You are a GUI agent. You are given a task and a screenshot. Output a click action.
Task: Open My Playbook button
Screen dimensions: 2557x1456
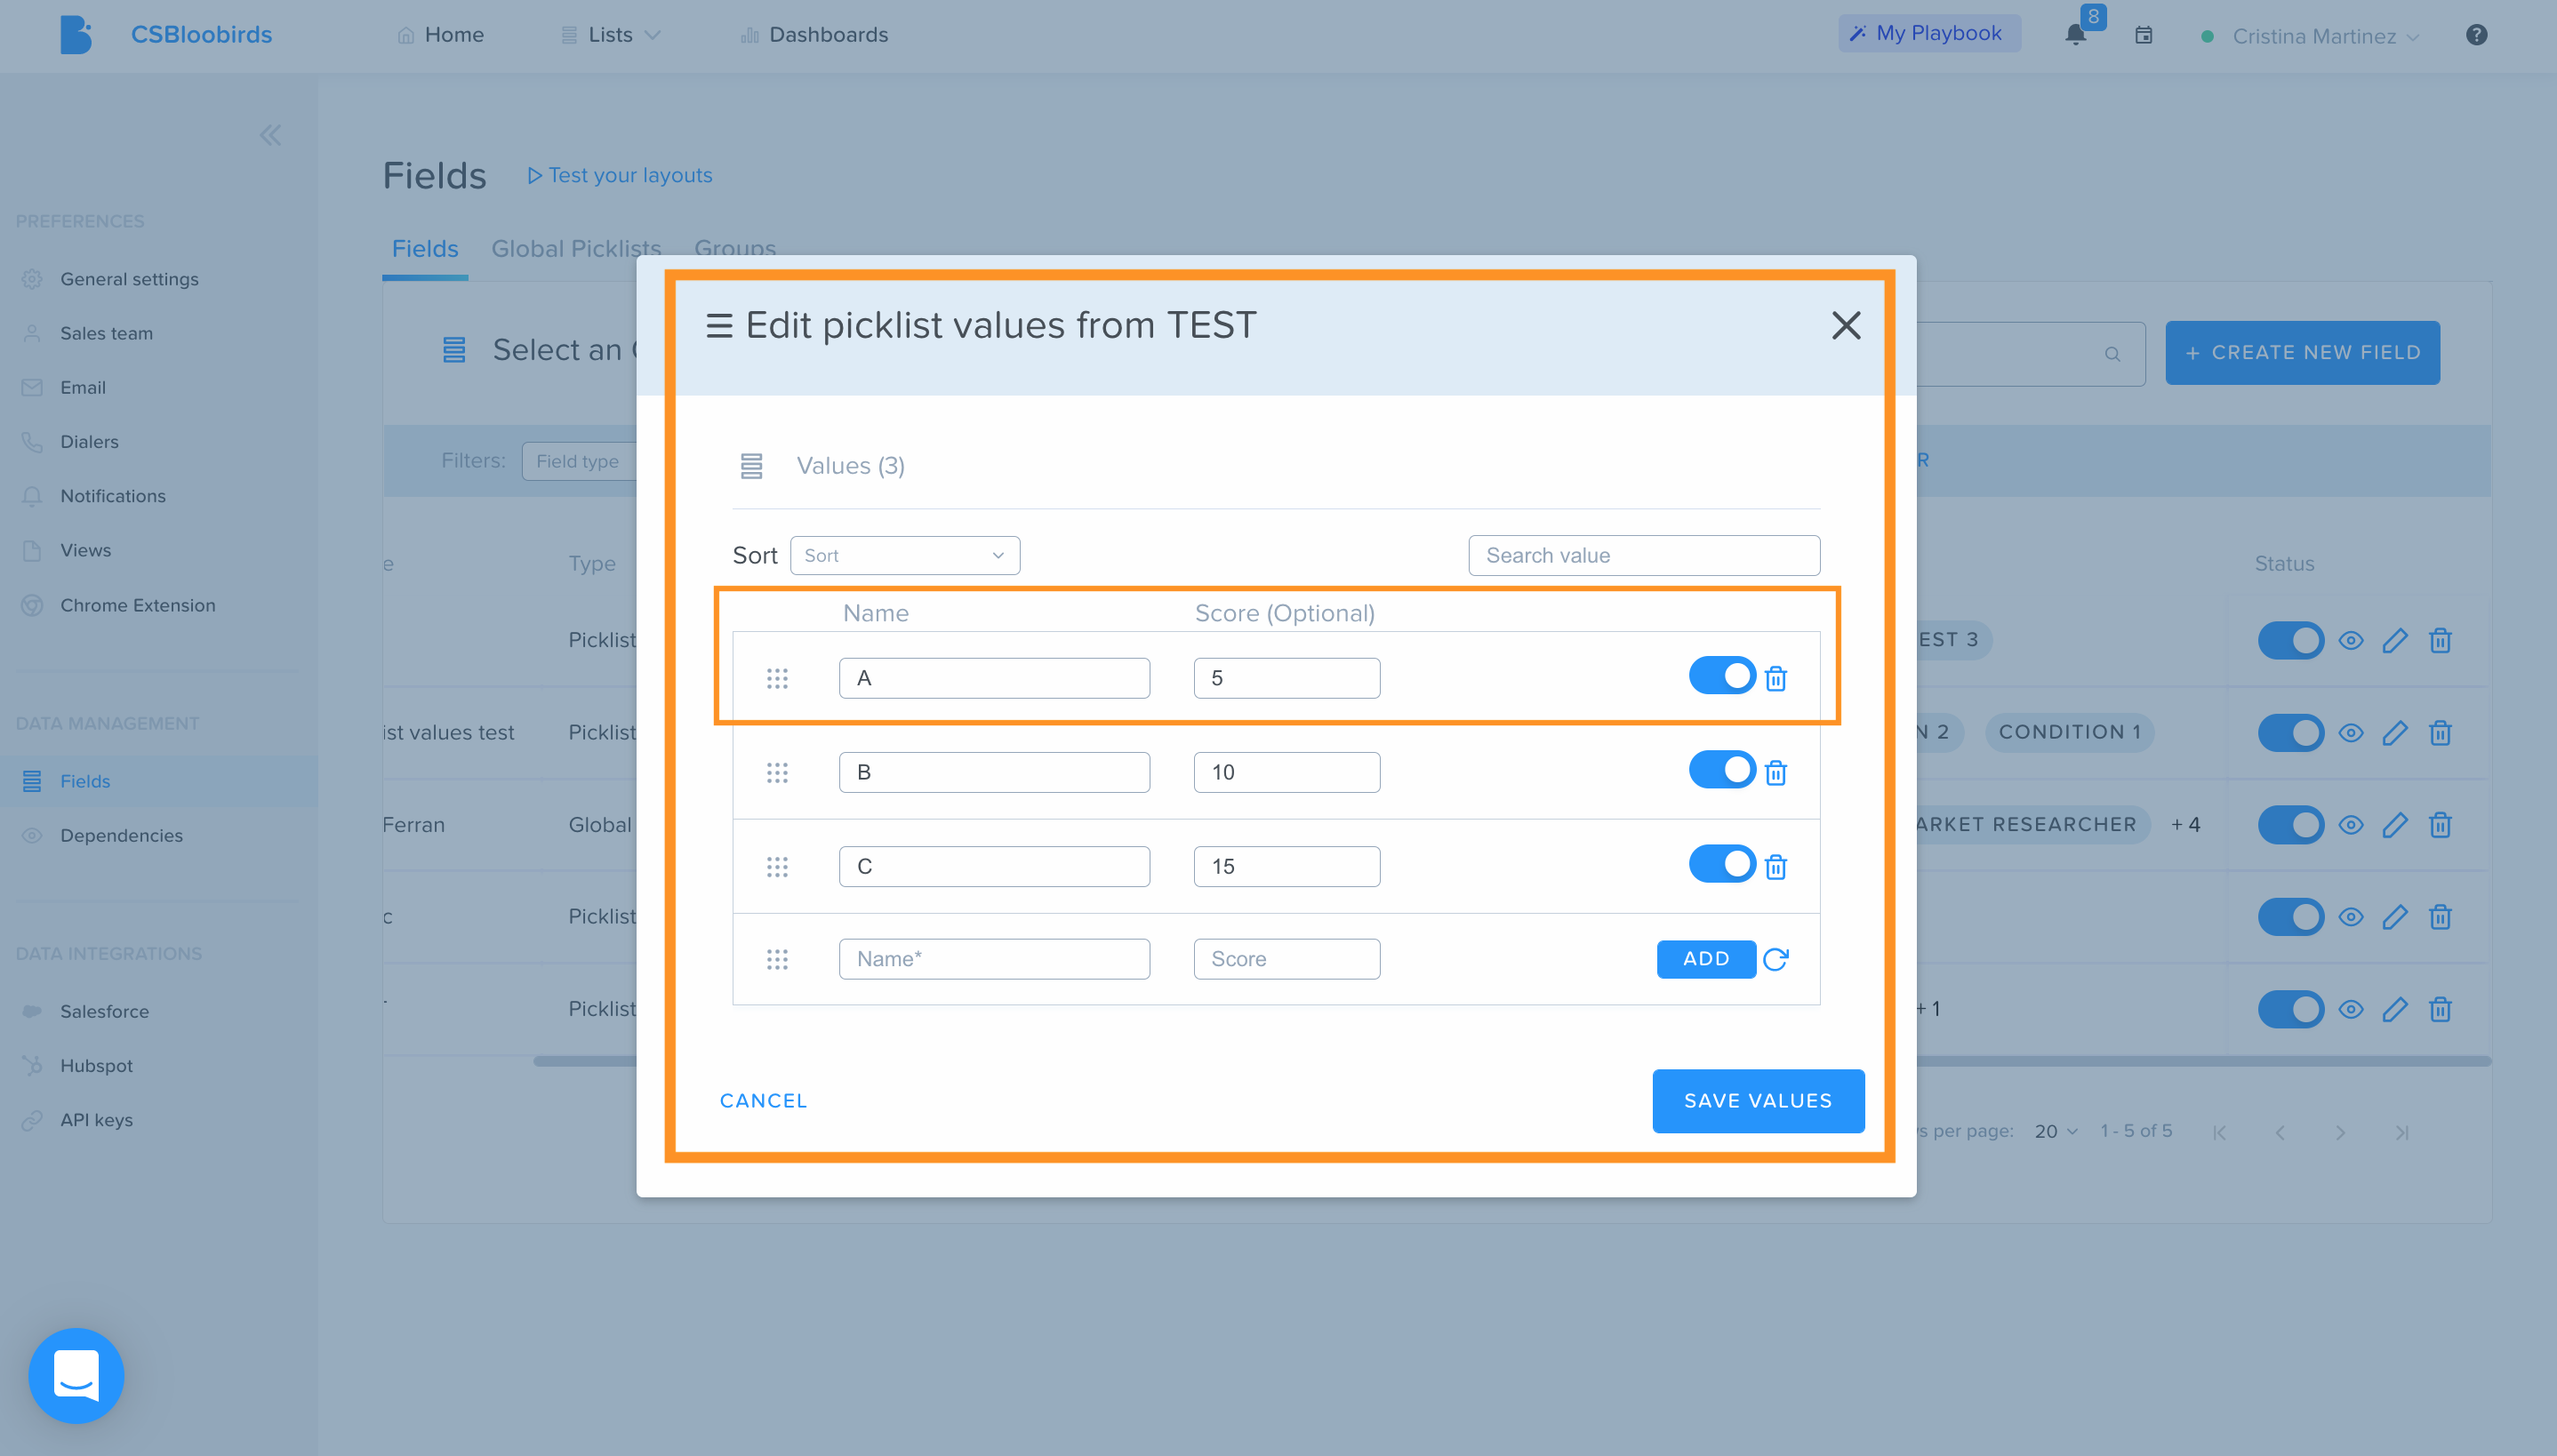click(1929, 33)
